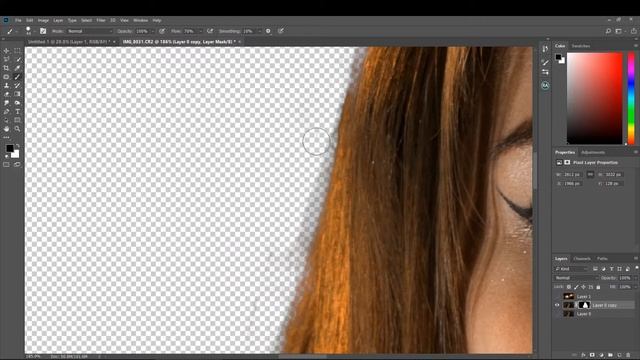Select the Spot Healing Brush tool
Viewport: 640px width, 360px height.
[6, 77]
